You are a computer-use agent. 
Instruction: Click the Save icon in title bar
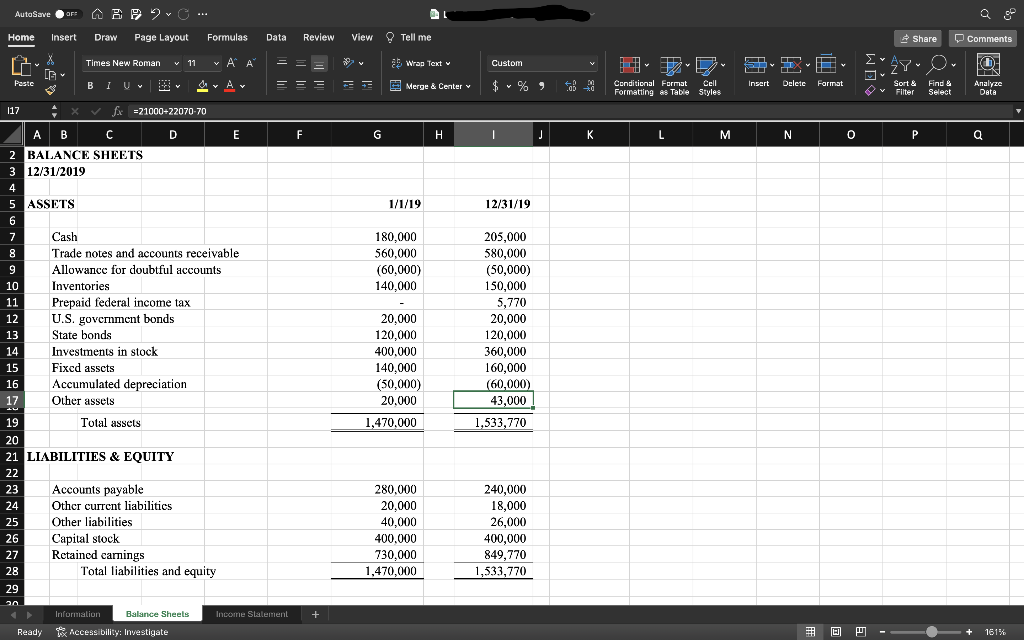coord(117,14)
